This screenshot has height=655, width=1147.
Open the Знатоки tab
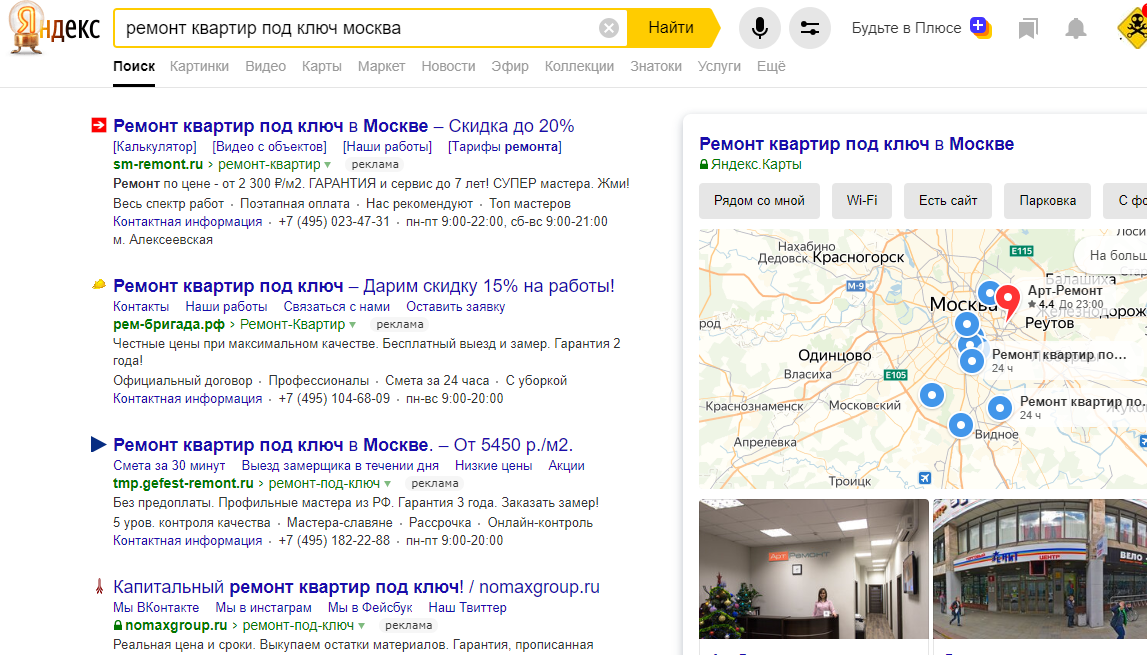point(656,66)
